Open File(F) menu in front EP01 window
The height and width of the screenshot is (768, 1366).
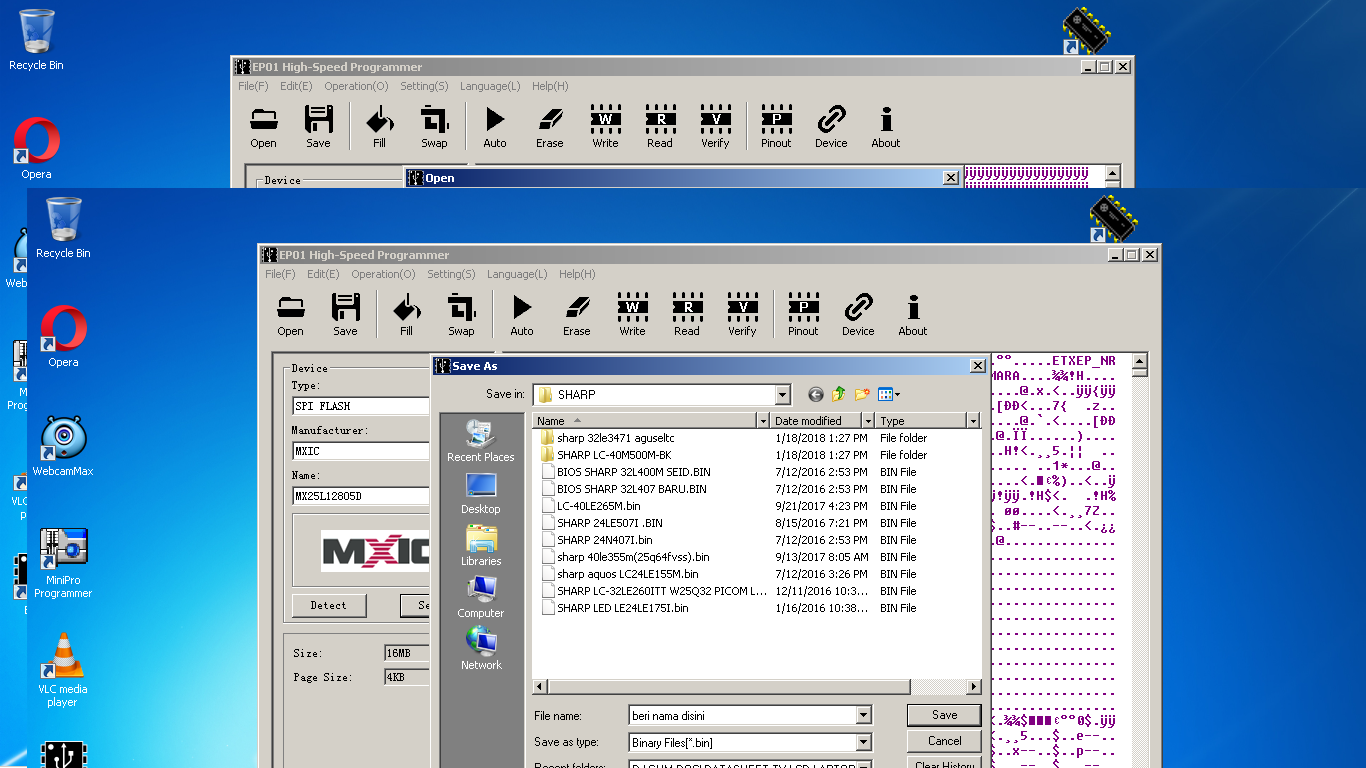point(280,274)
